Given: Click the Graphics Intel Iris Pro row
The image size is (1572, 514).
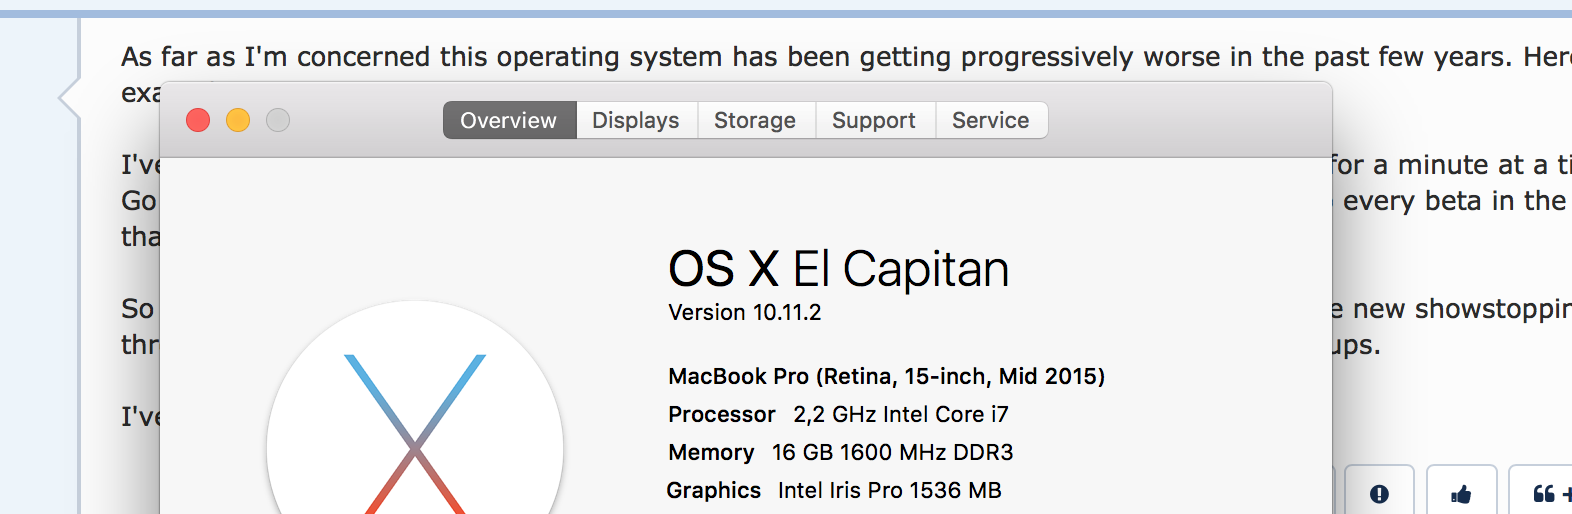Looking at the screenshot, I should 834,490.
